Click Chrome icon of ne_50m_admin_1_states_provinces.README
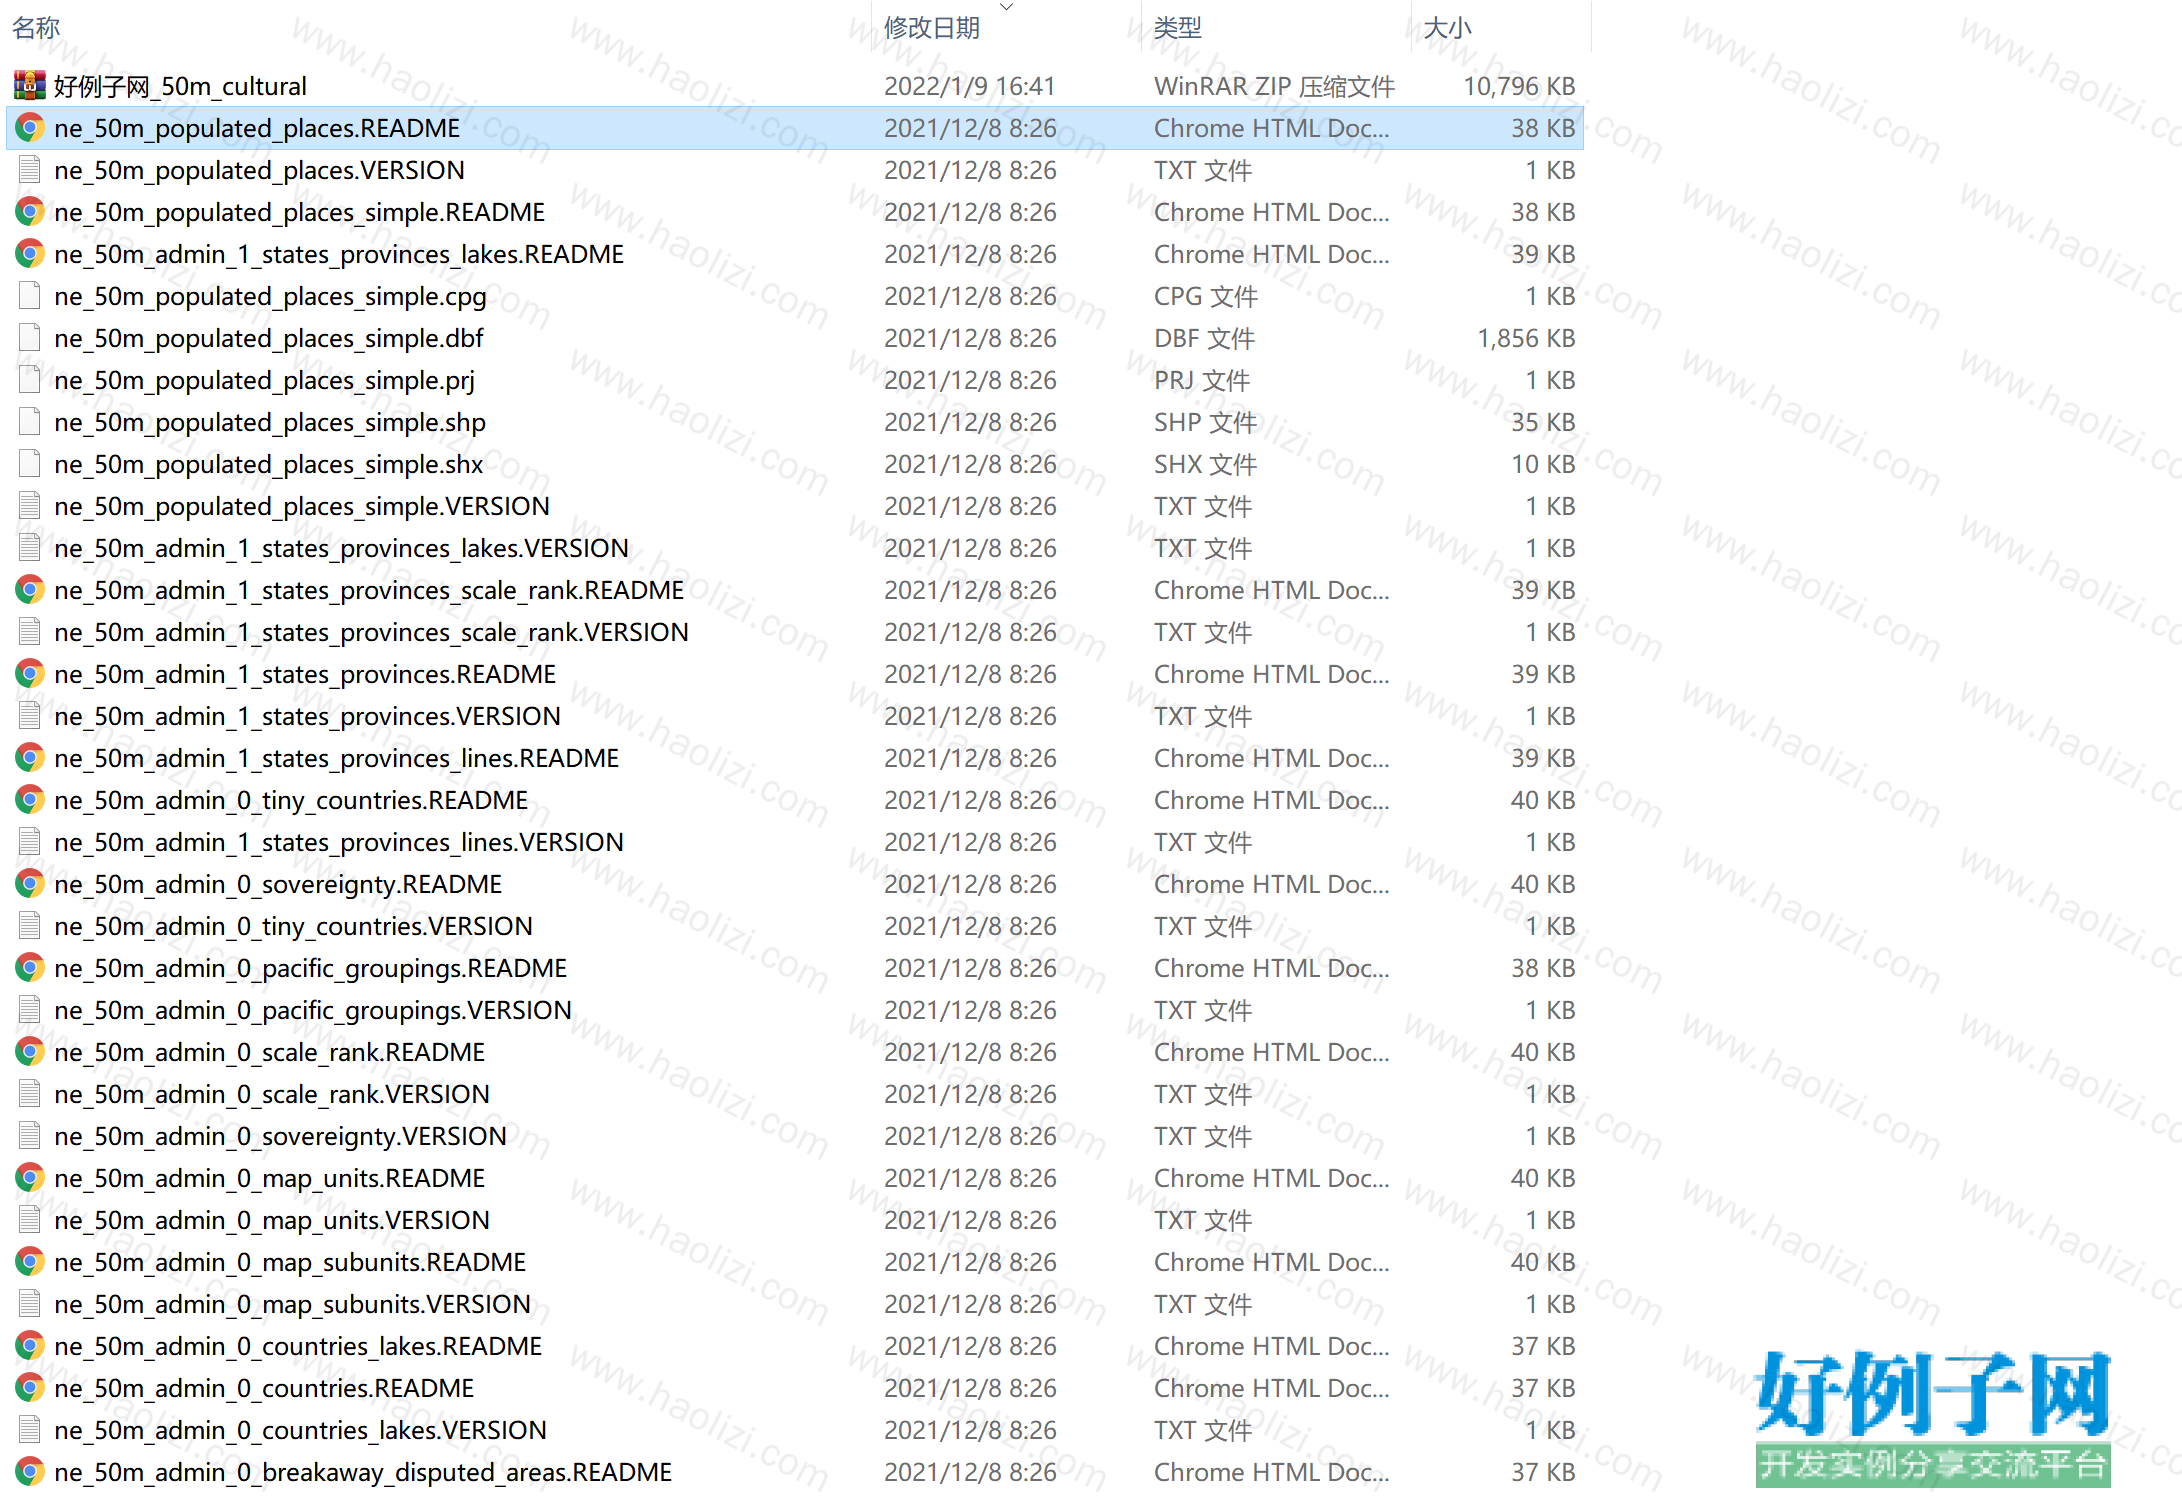 click(30, 674)
